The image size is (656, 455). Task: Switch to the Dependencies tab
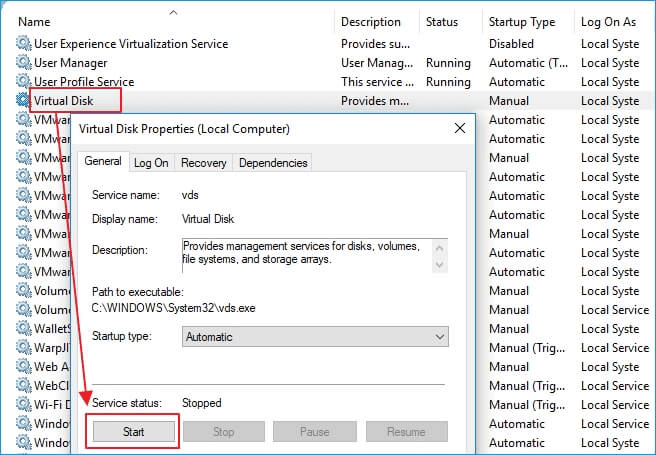point(273,163)
